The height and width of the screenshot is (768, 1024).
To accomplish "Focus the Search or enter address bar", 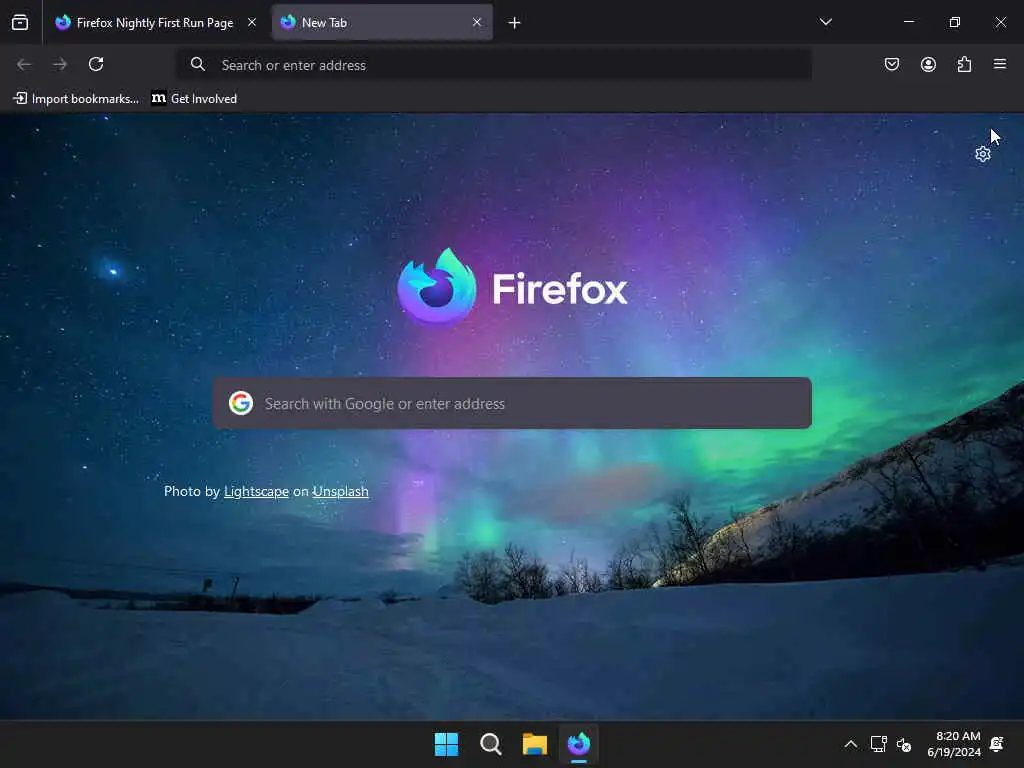I will pyautogui.click(x=494, y=65).
